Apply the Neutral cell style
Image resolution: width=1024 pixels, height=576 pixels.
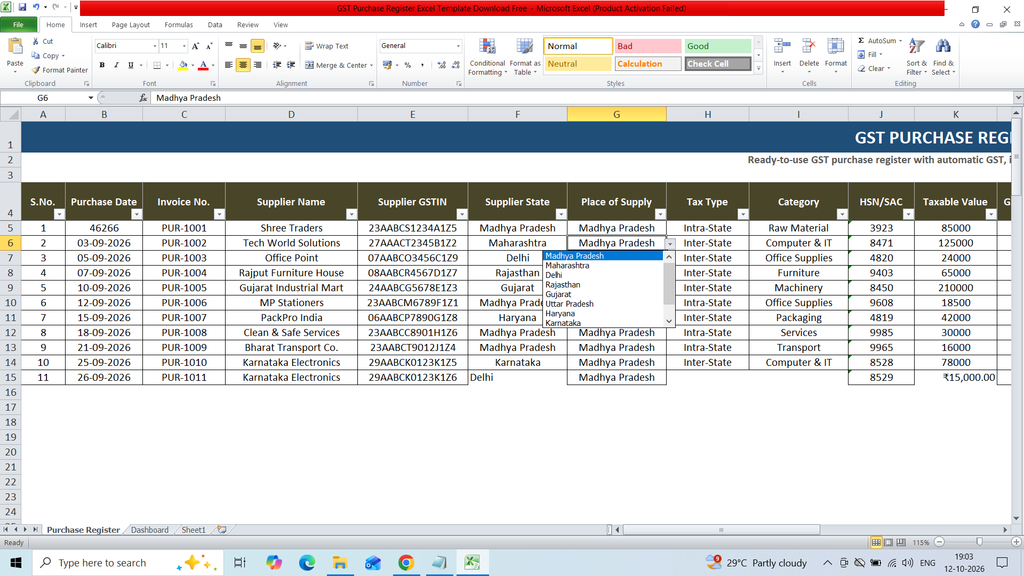pyautogui.click(x=577, y=64)
